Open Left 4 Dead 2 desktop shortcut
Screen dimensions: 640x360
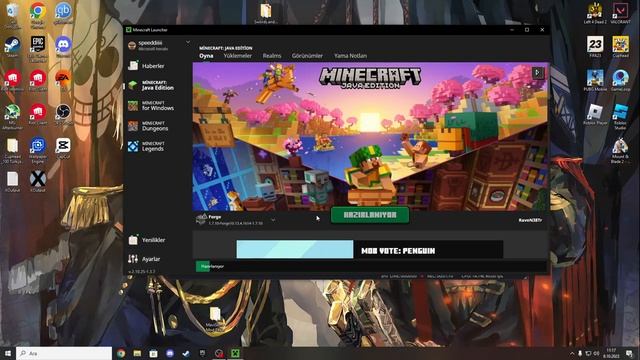tap(595, 13)
